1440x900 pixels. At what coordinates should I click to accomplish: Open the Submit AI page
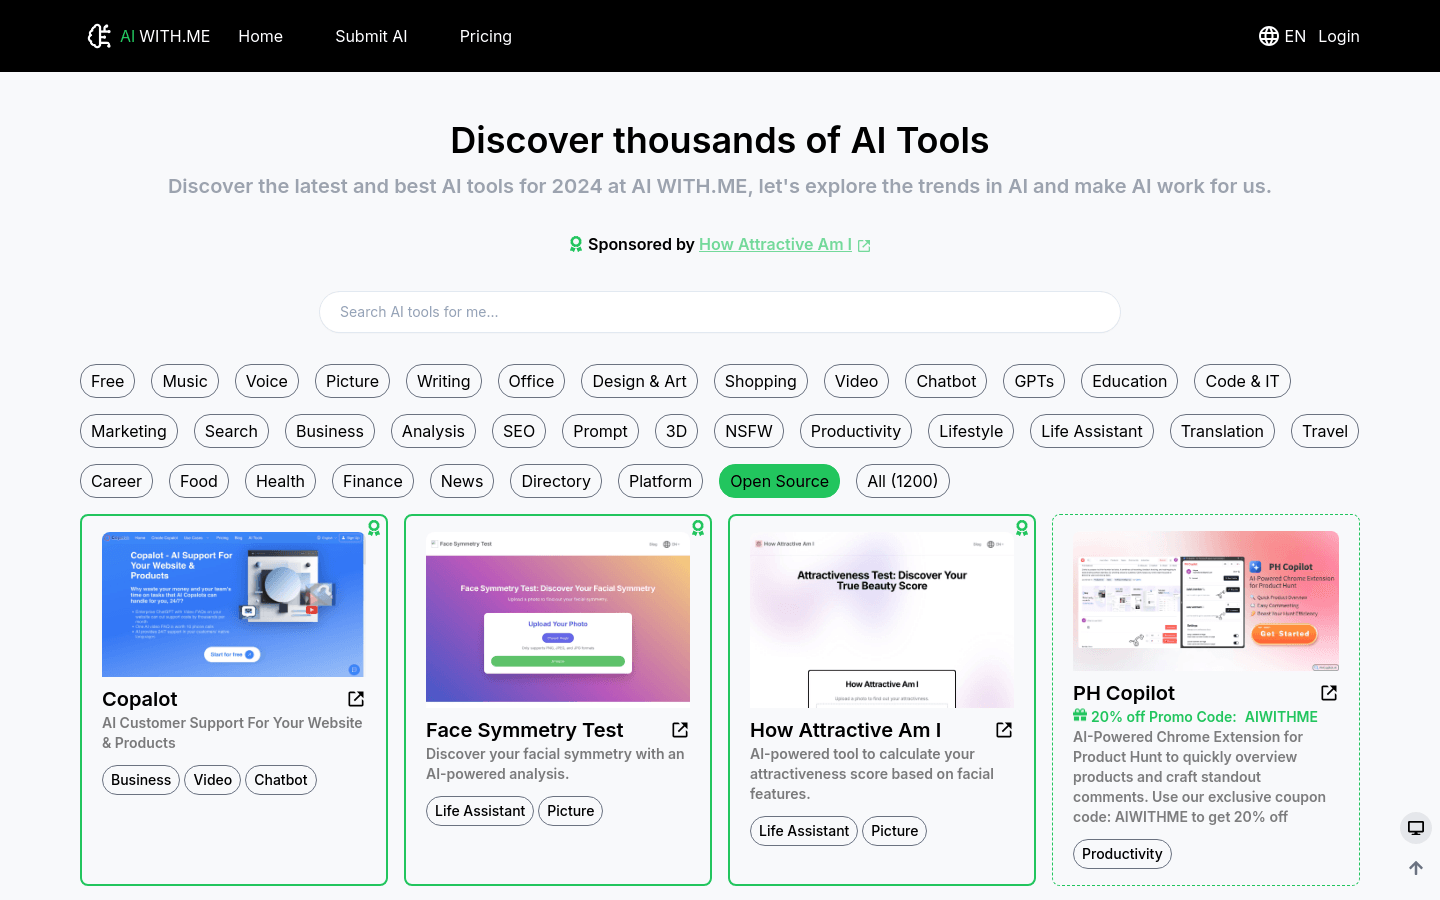click(371, 36)
